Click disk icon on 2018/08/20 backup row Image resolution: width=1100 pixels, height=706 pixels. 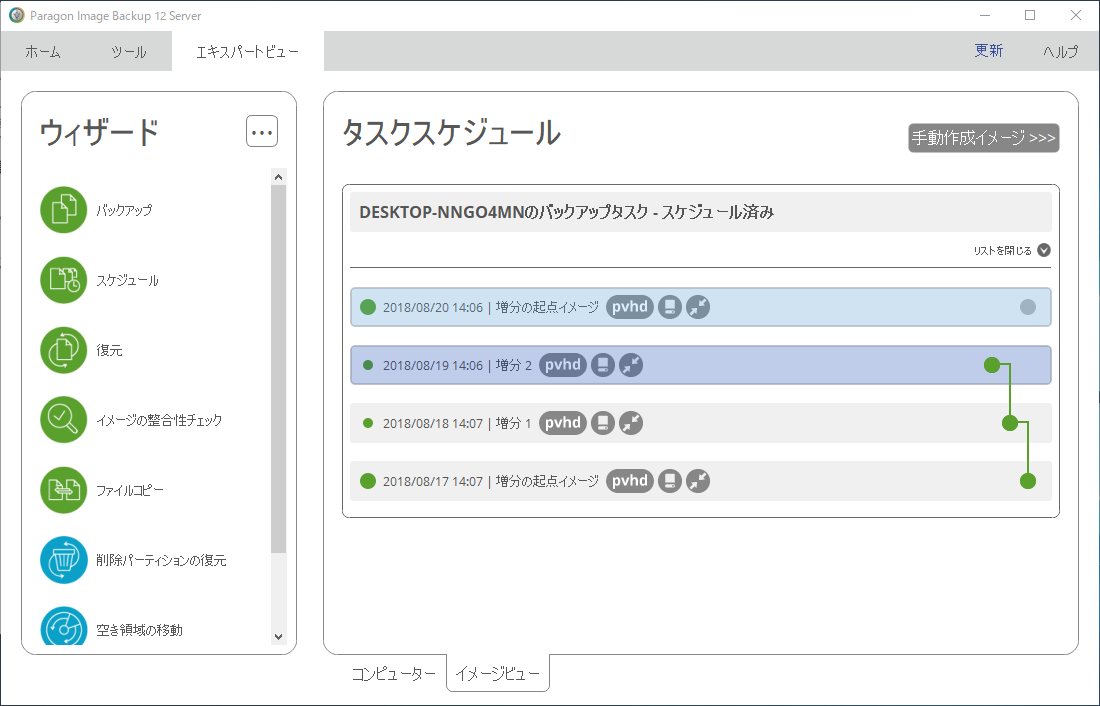[670, 307]
